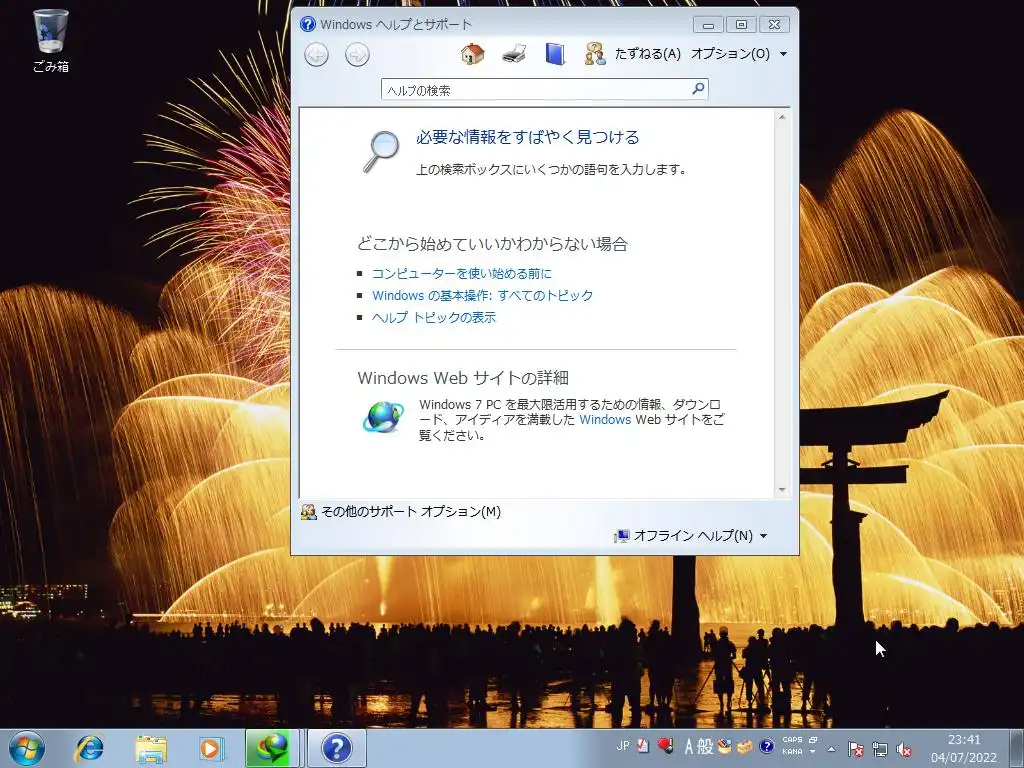1024x768 pixels.
Task: Restore the language bar via its restore icon
Action: [x=813, y=740]
